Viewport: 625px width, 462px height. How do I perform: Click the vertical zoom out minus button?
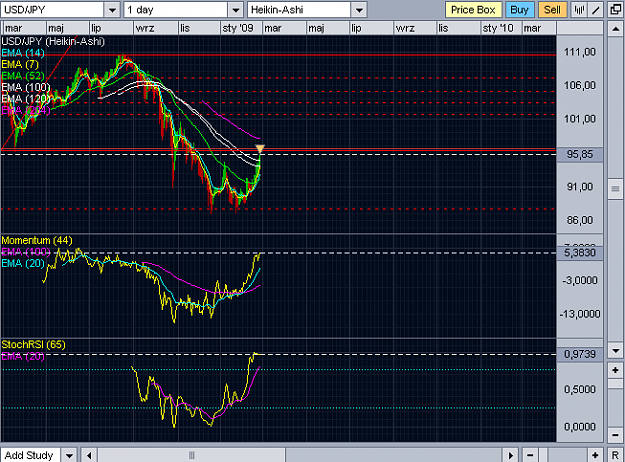coord(615,435)
